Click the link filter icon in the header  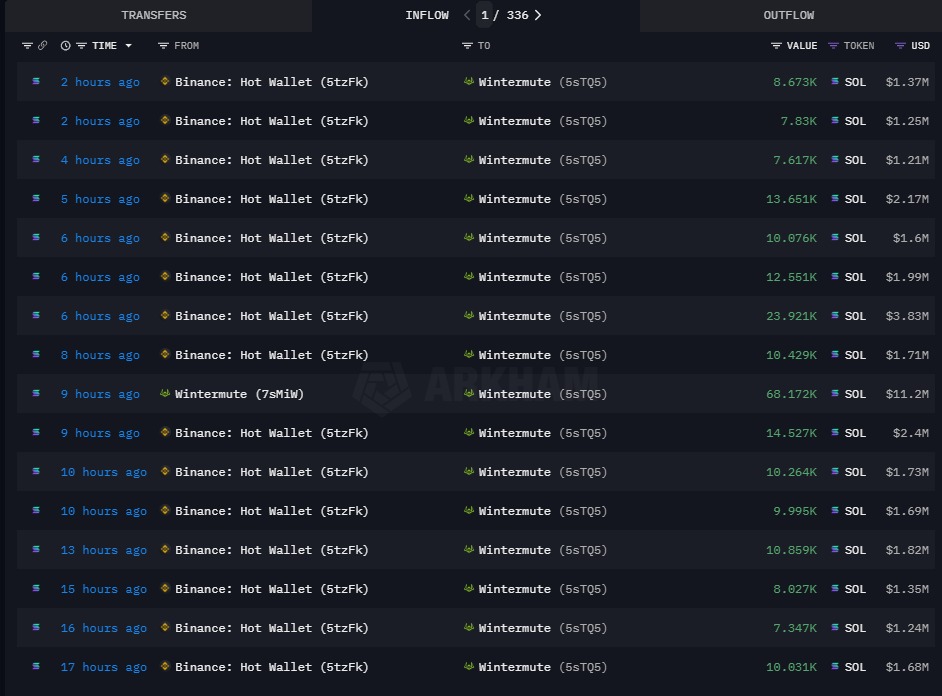[42, 45]
